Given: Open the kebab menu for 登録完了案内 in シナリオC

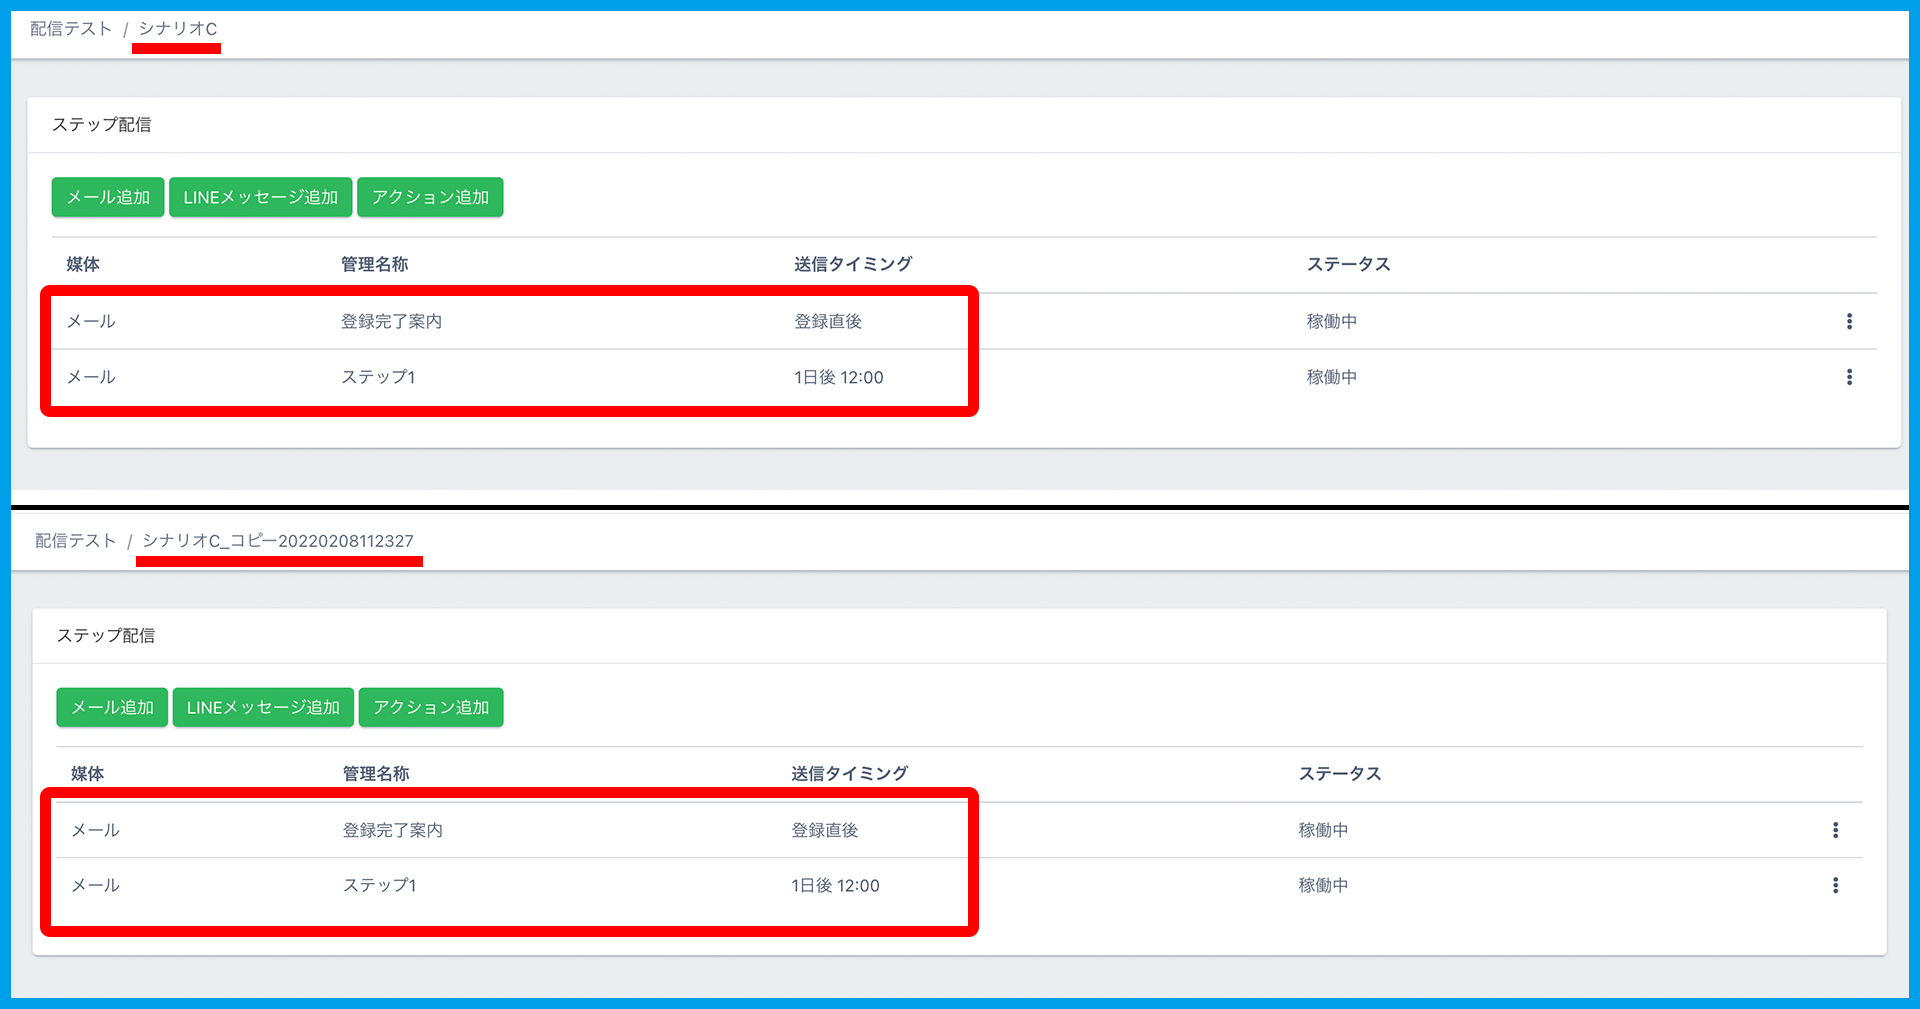Looking at the screenshot, I should click(1849, 321).
